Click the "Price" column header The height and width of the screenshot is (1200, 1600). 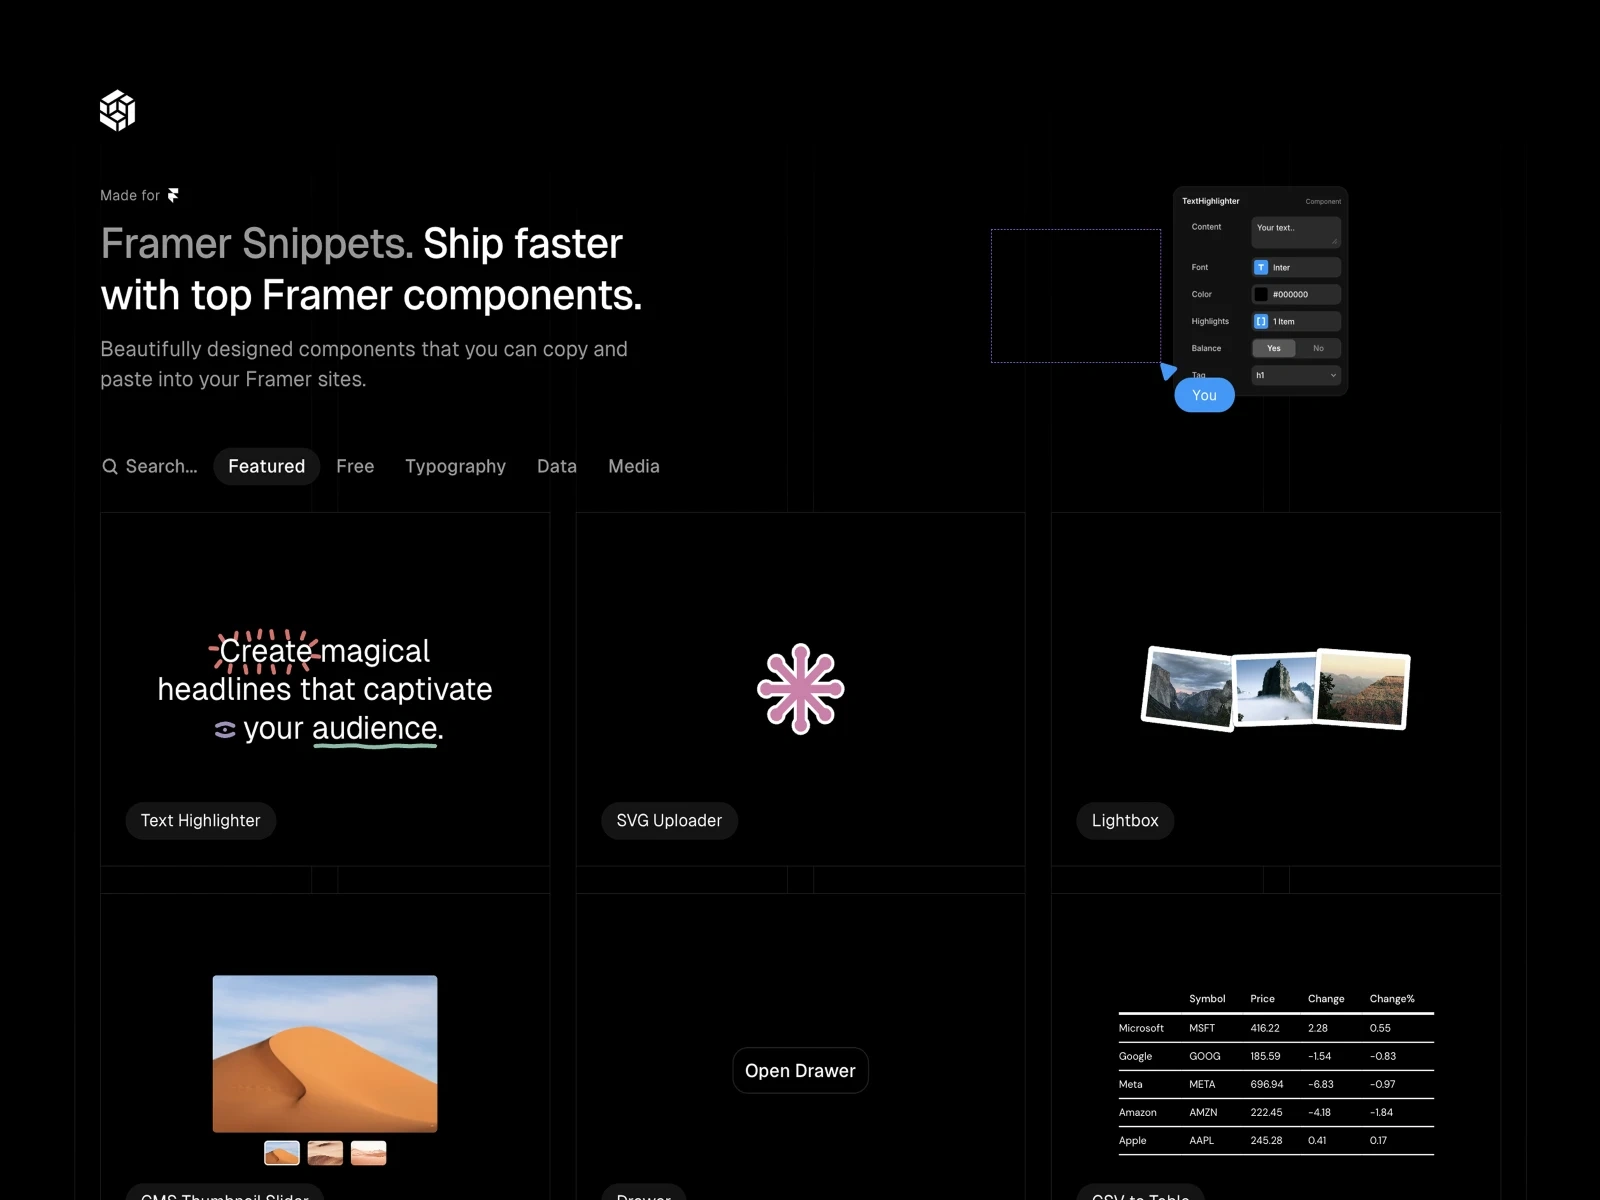pyautogui.click(x=1262, y=998)
